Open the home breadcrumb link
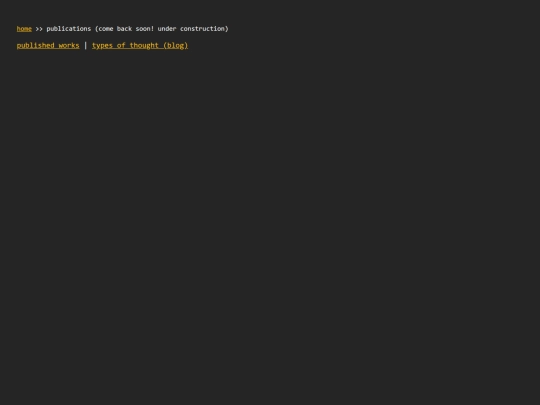 pos(24,29)
